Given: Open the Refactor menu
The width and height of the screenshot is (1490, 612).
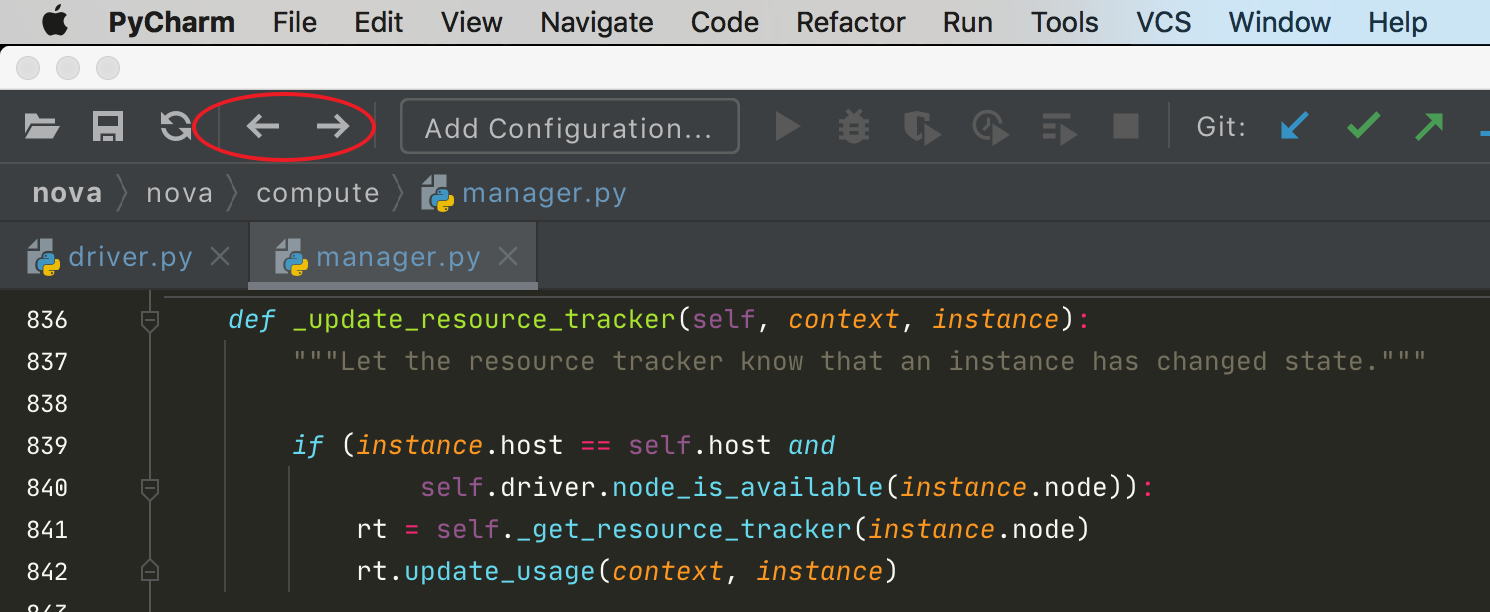Looking at the screenshot, I should click(x=850, y=22).
